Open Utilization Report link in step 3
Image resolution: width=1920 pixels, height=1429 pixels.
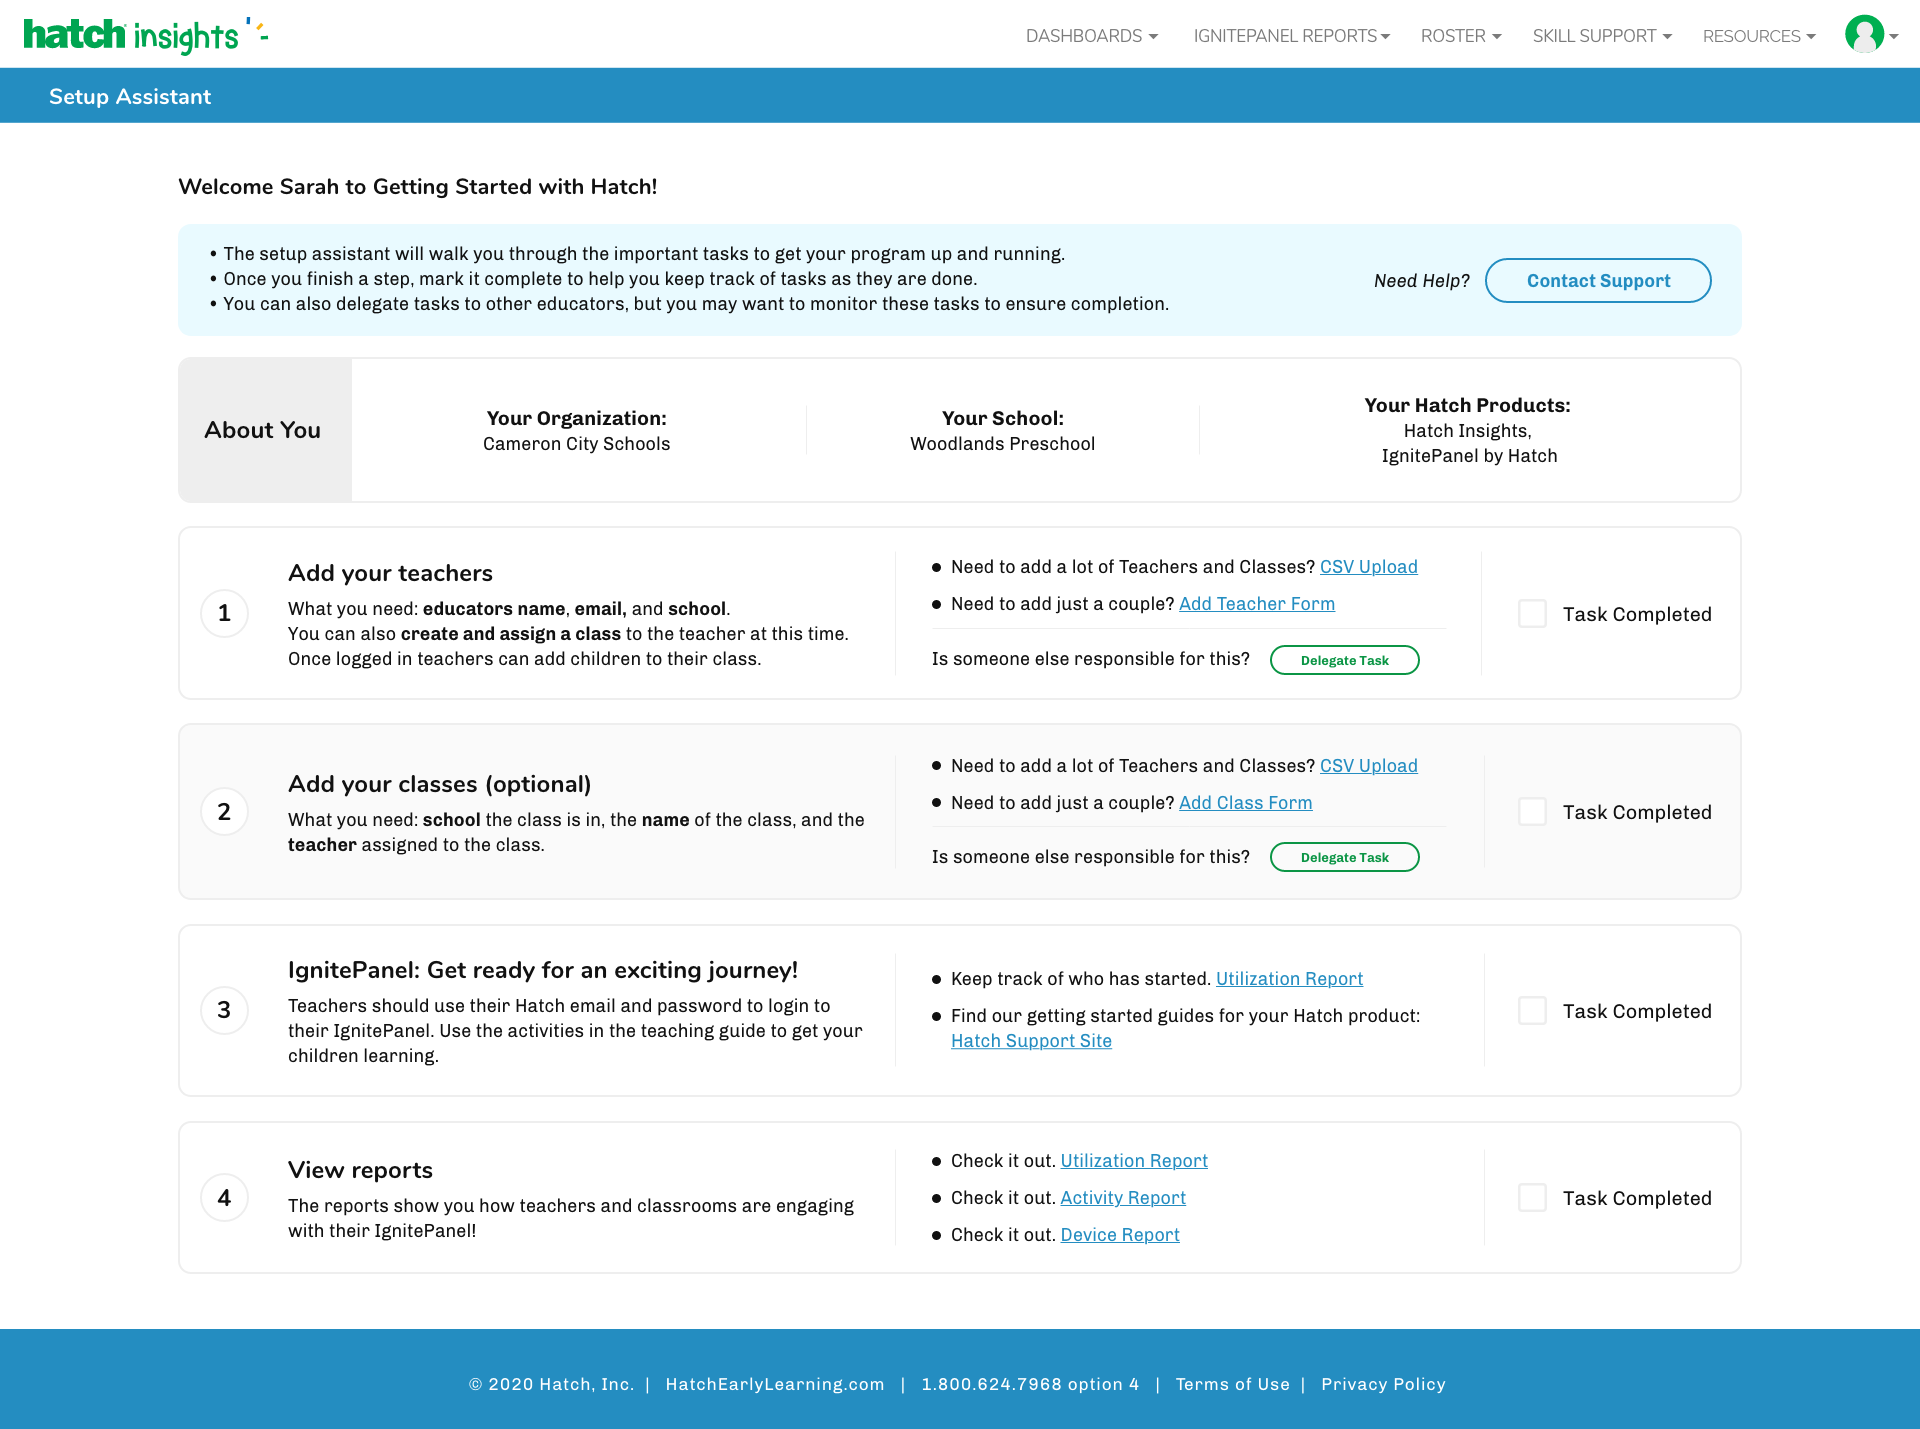pos(1290,979)
